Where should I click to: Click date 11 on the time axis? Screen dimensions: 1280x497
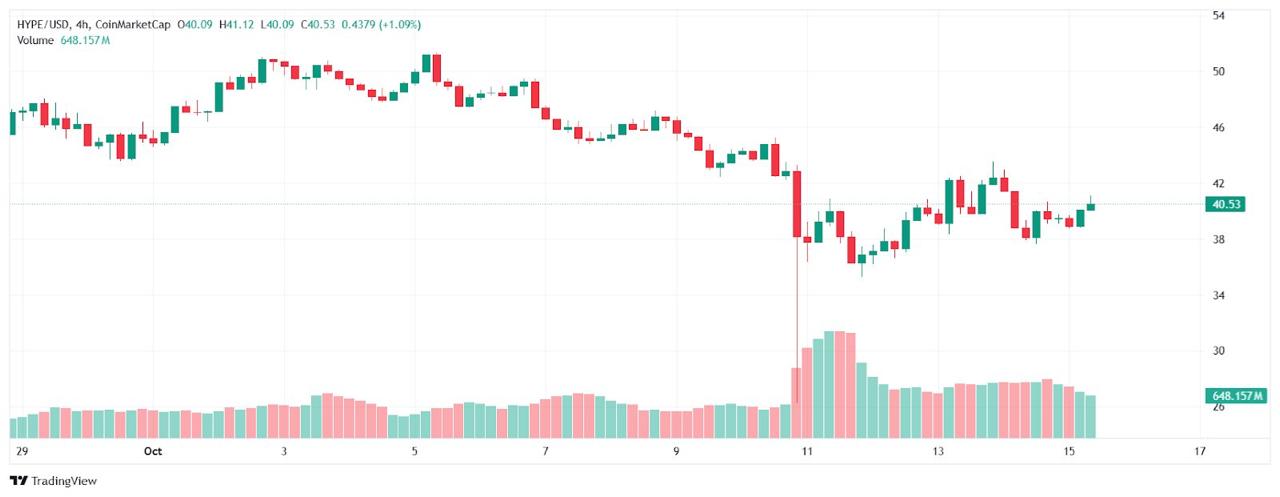pyautogui.click(x=806, y=452)
